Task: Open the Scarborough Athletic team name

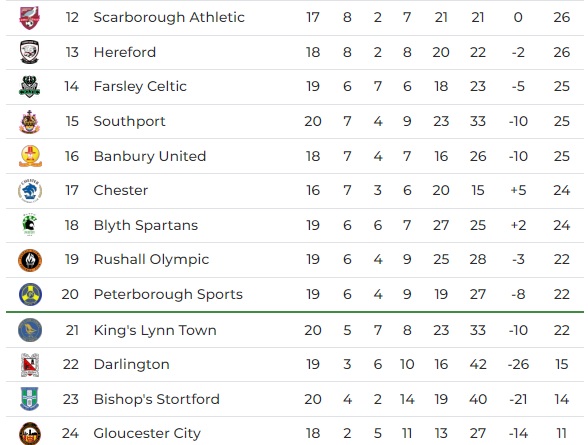Action: [x=169, y=17]
